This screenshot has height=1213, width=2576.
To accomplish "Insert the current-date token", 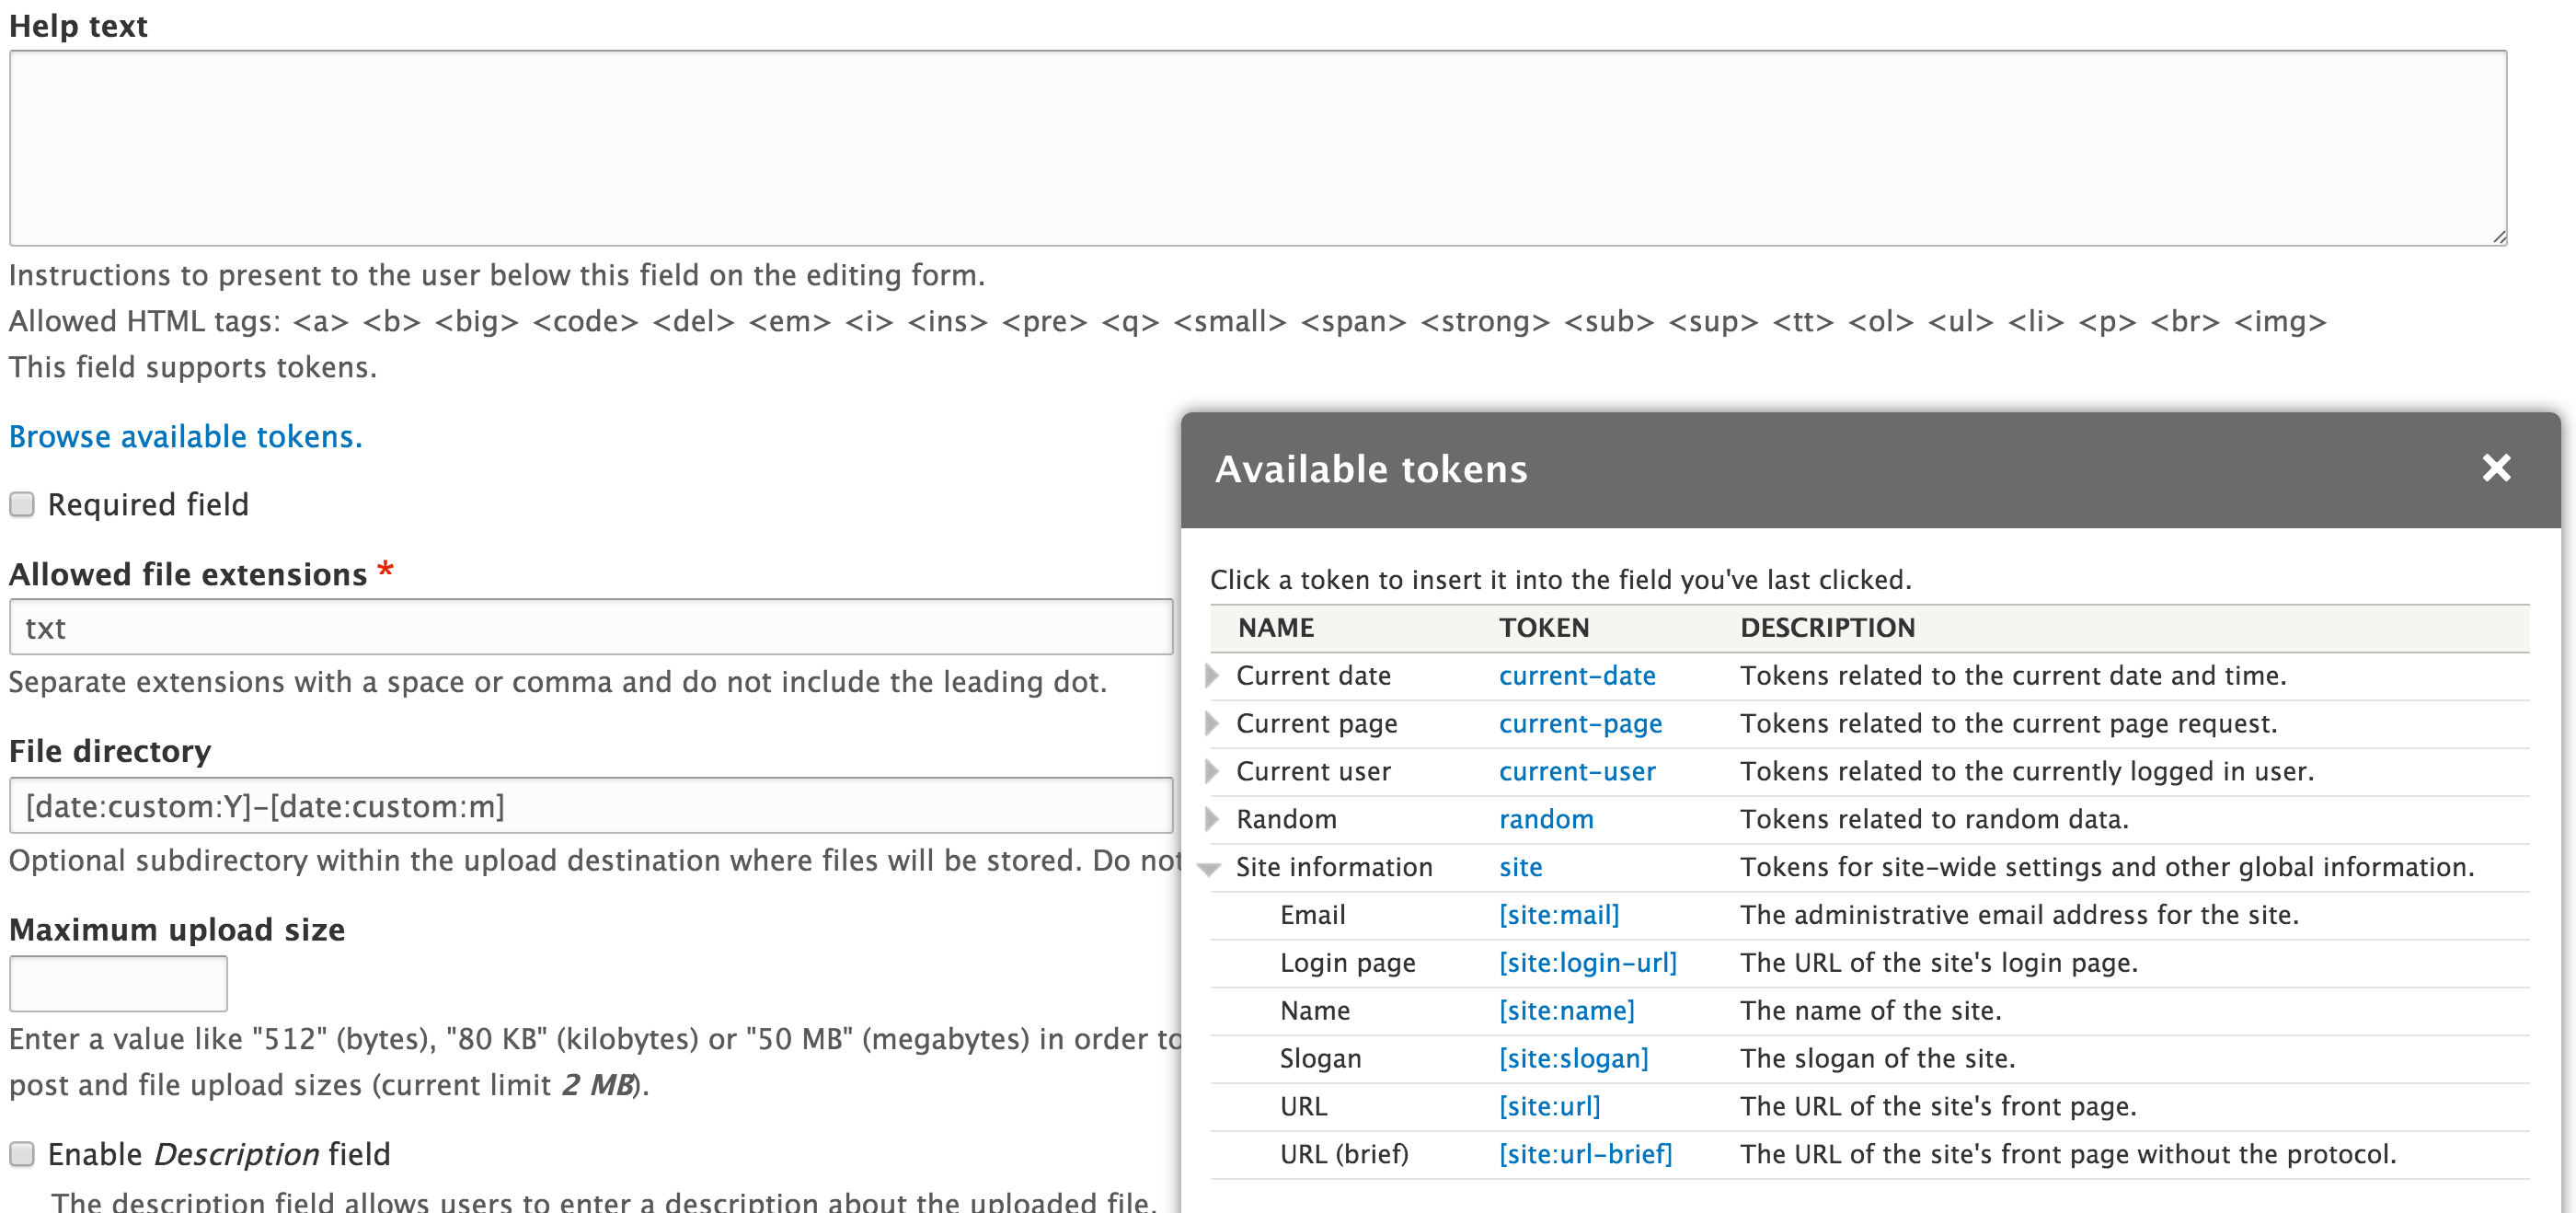I will (1577, 675).
